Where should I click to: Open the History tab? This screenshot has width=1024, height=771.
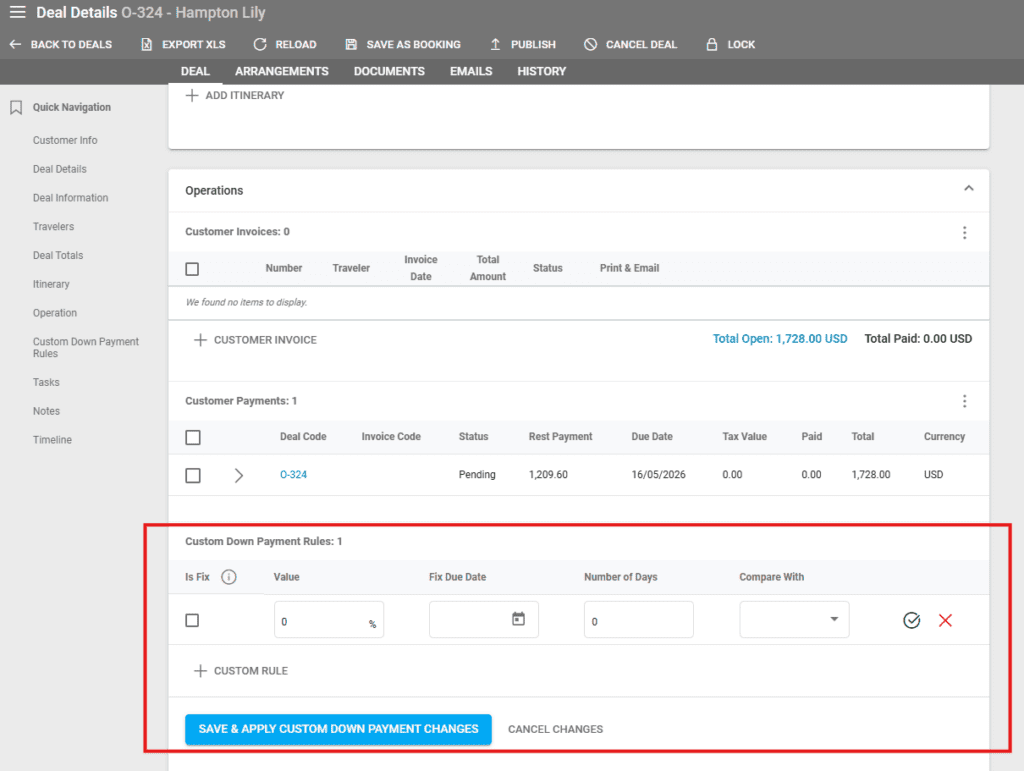541,72
